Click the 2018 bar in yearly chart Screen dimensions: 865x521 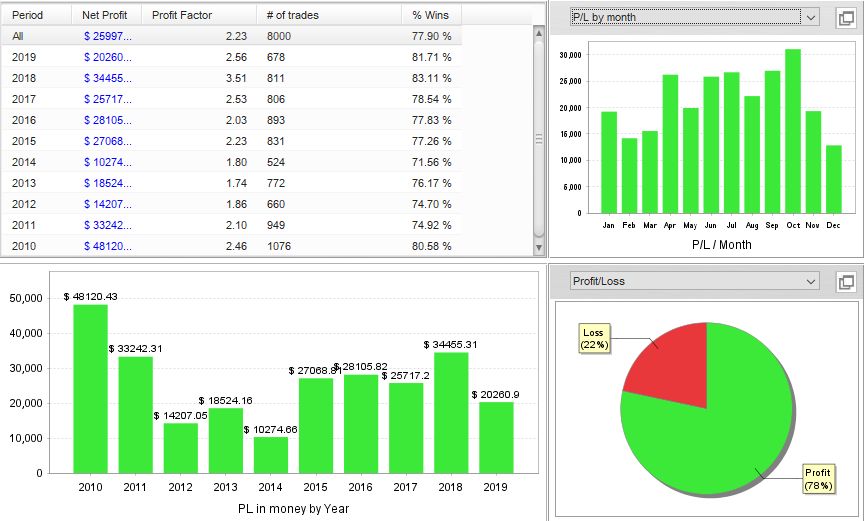click(x=451, y=413)
